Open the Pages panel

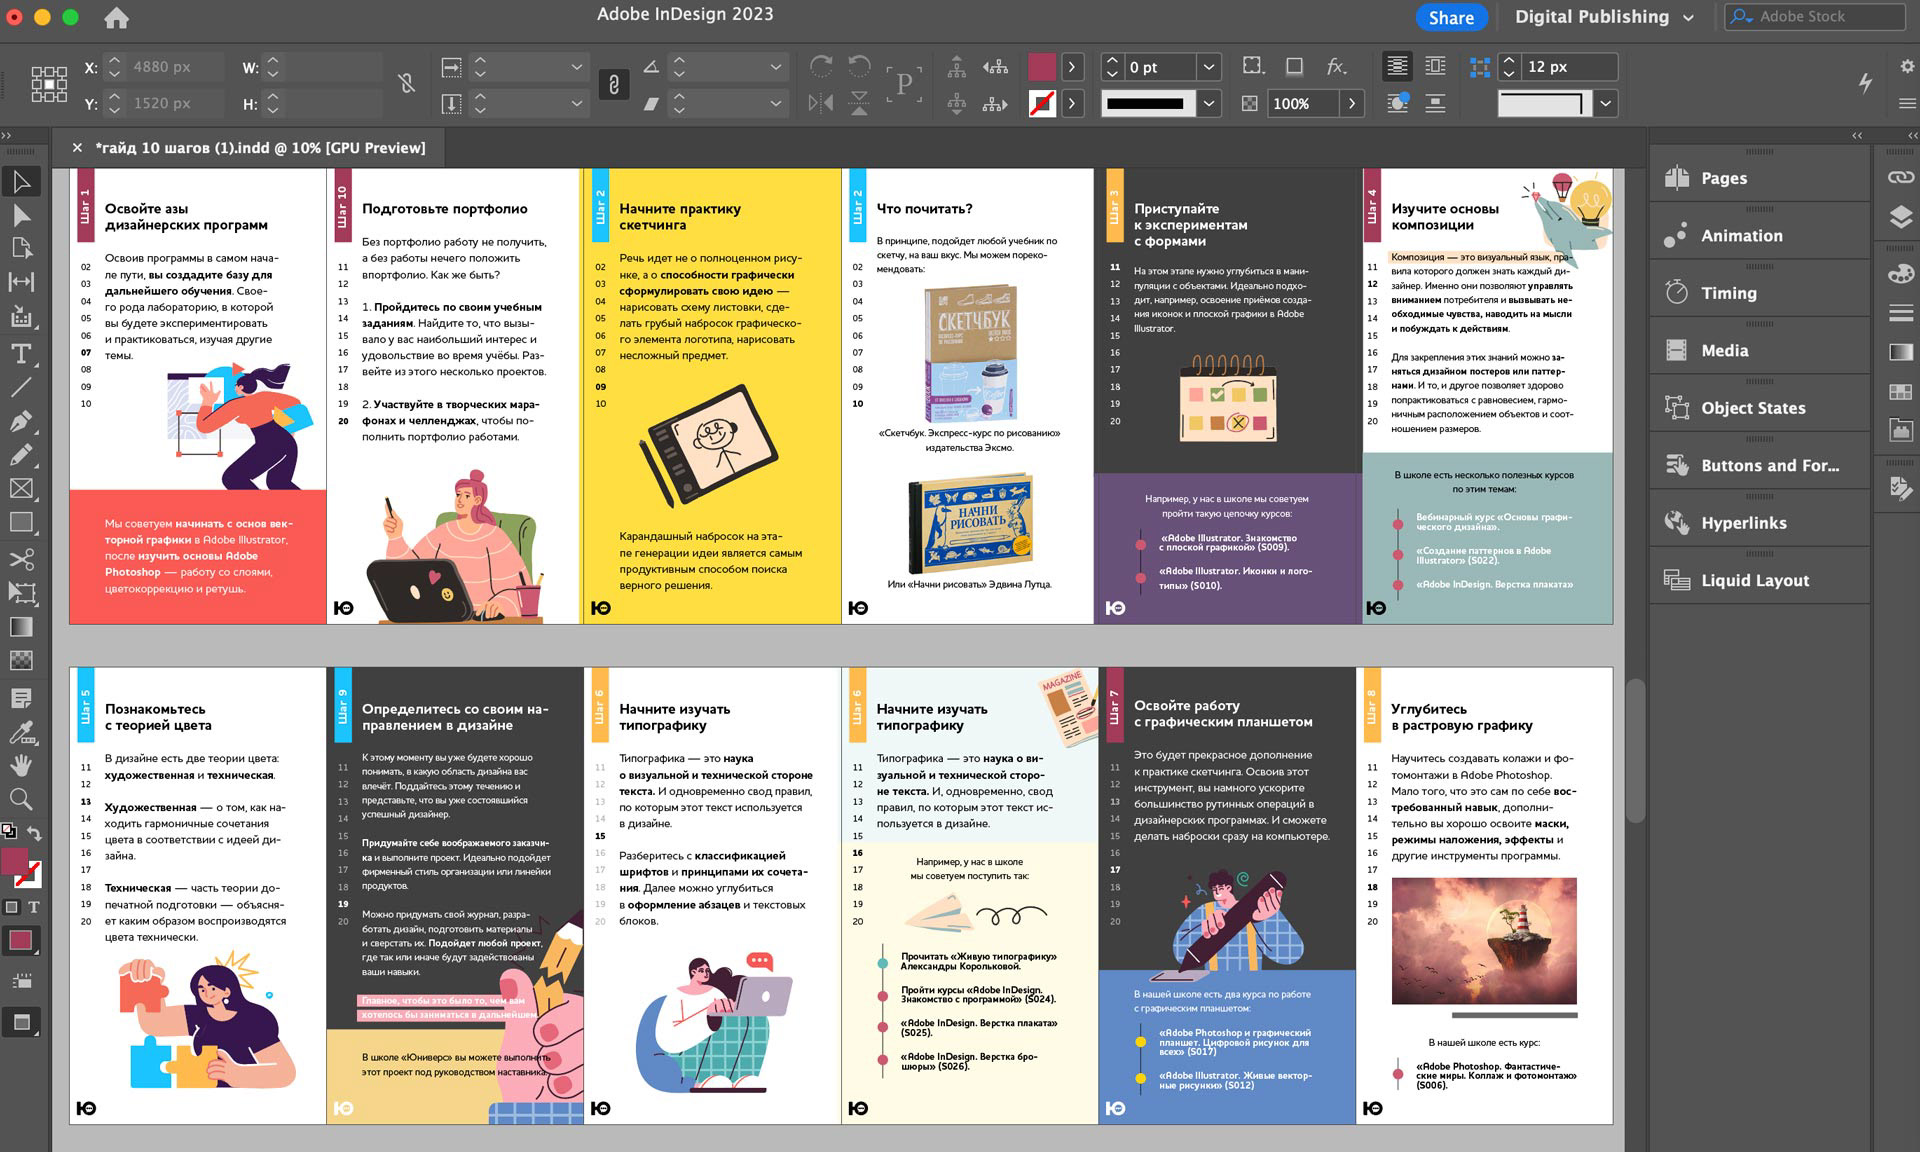click(1724, 178)
